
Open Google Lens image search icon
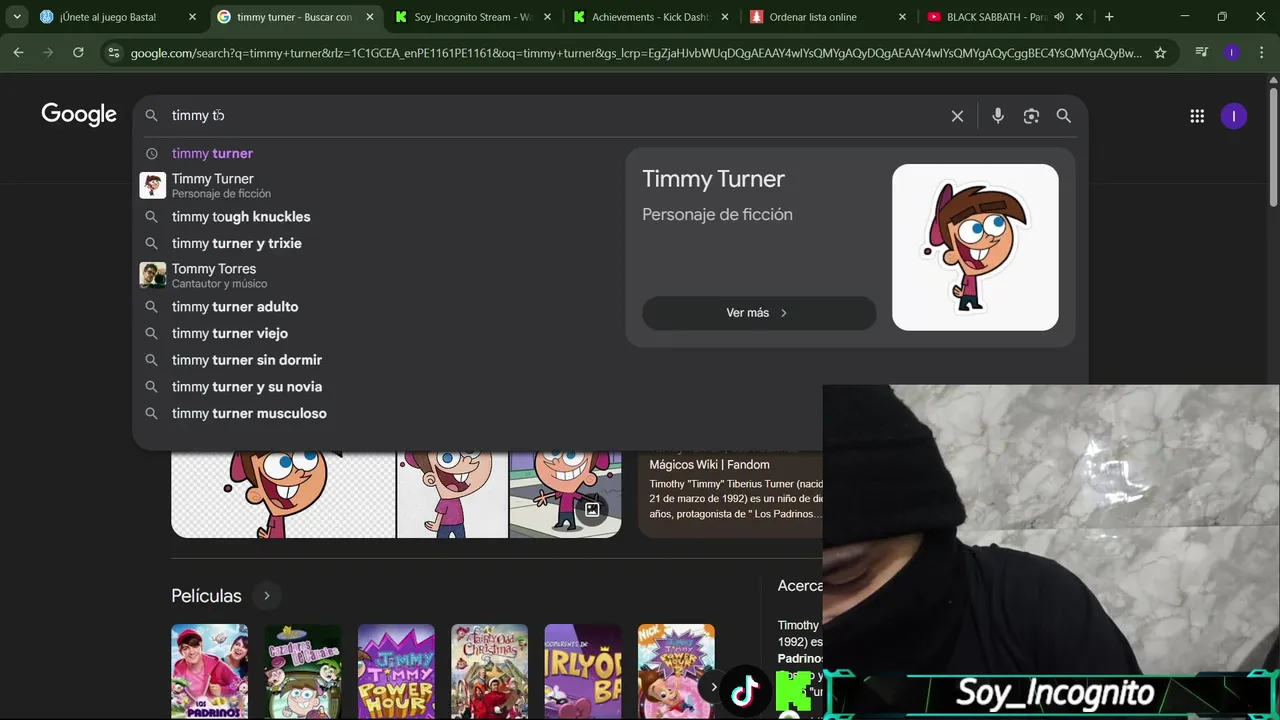tap(1031, 116)
